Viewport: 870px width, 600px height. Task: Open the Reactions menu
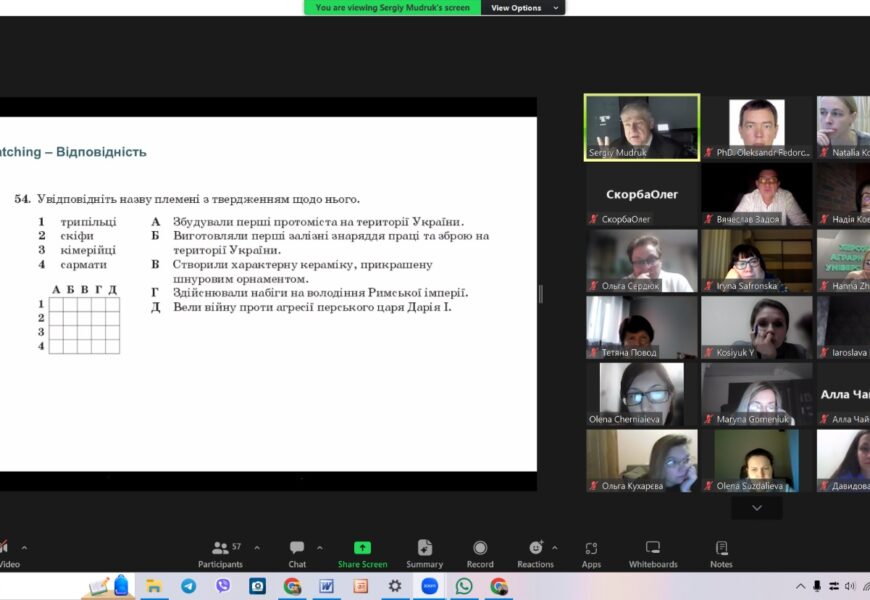click(535, 553)
